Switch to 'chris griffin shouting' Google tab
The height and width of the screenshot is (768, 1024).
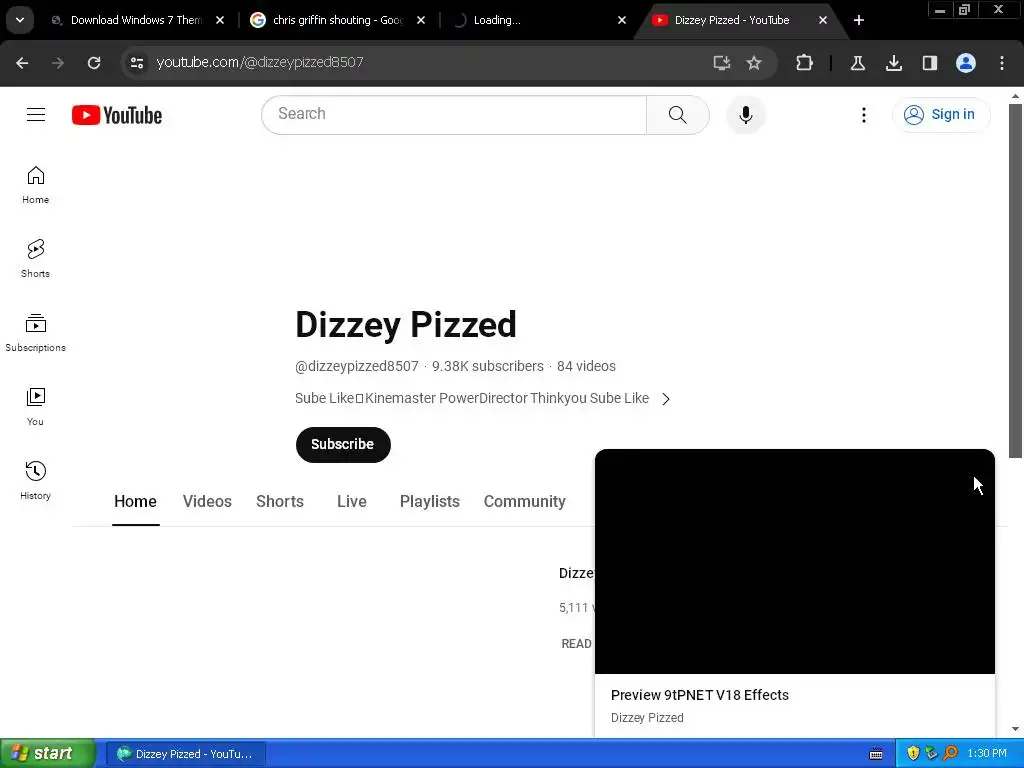[338, 20]
